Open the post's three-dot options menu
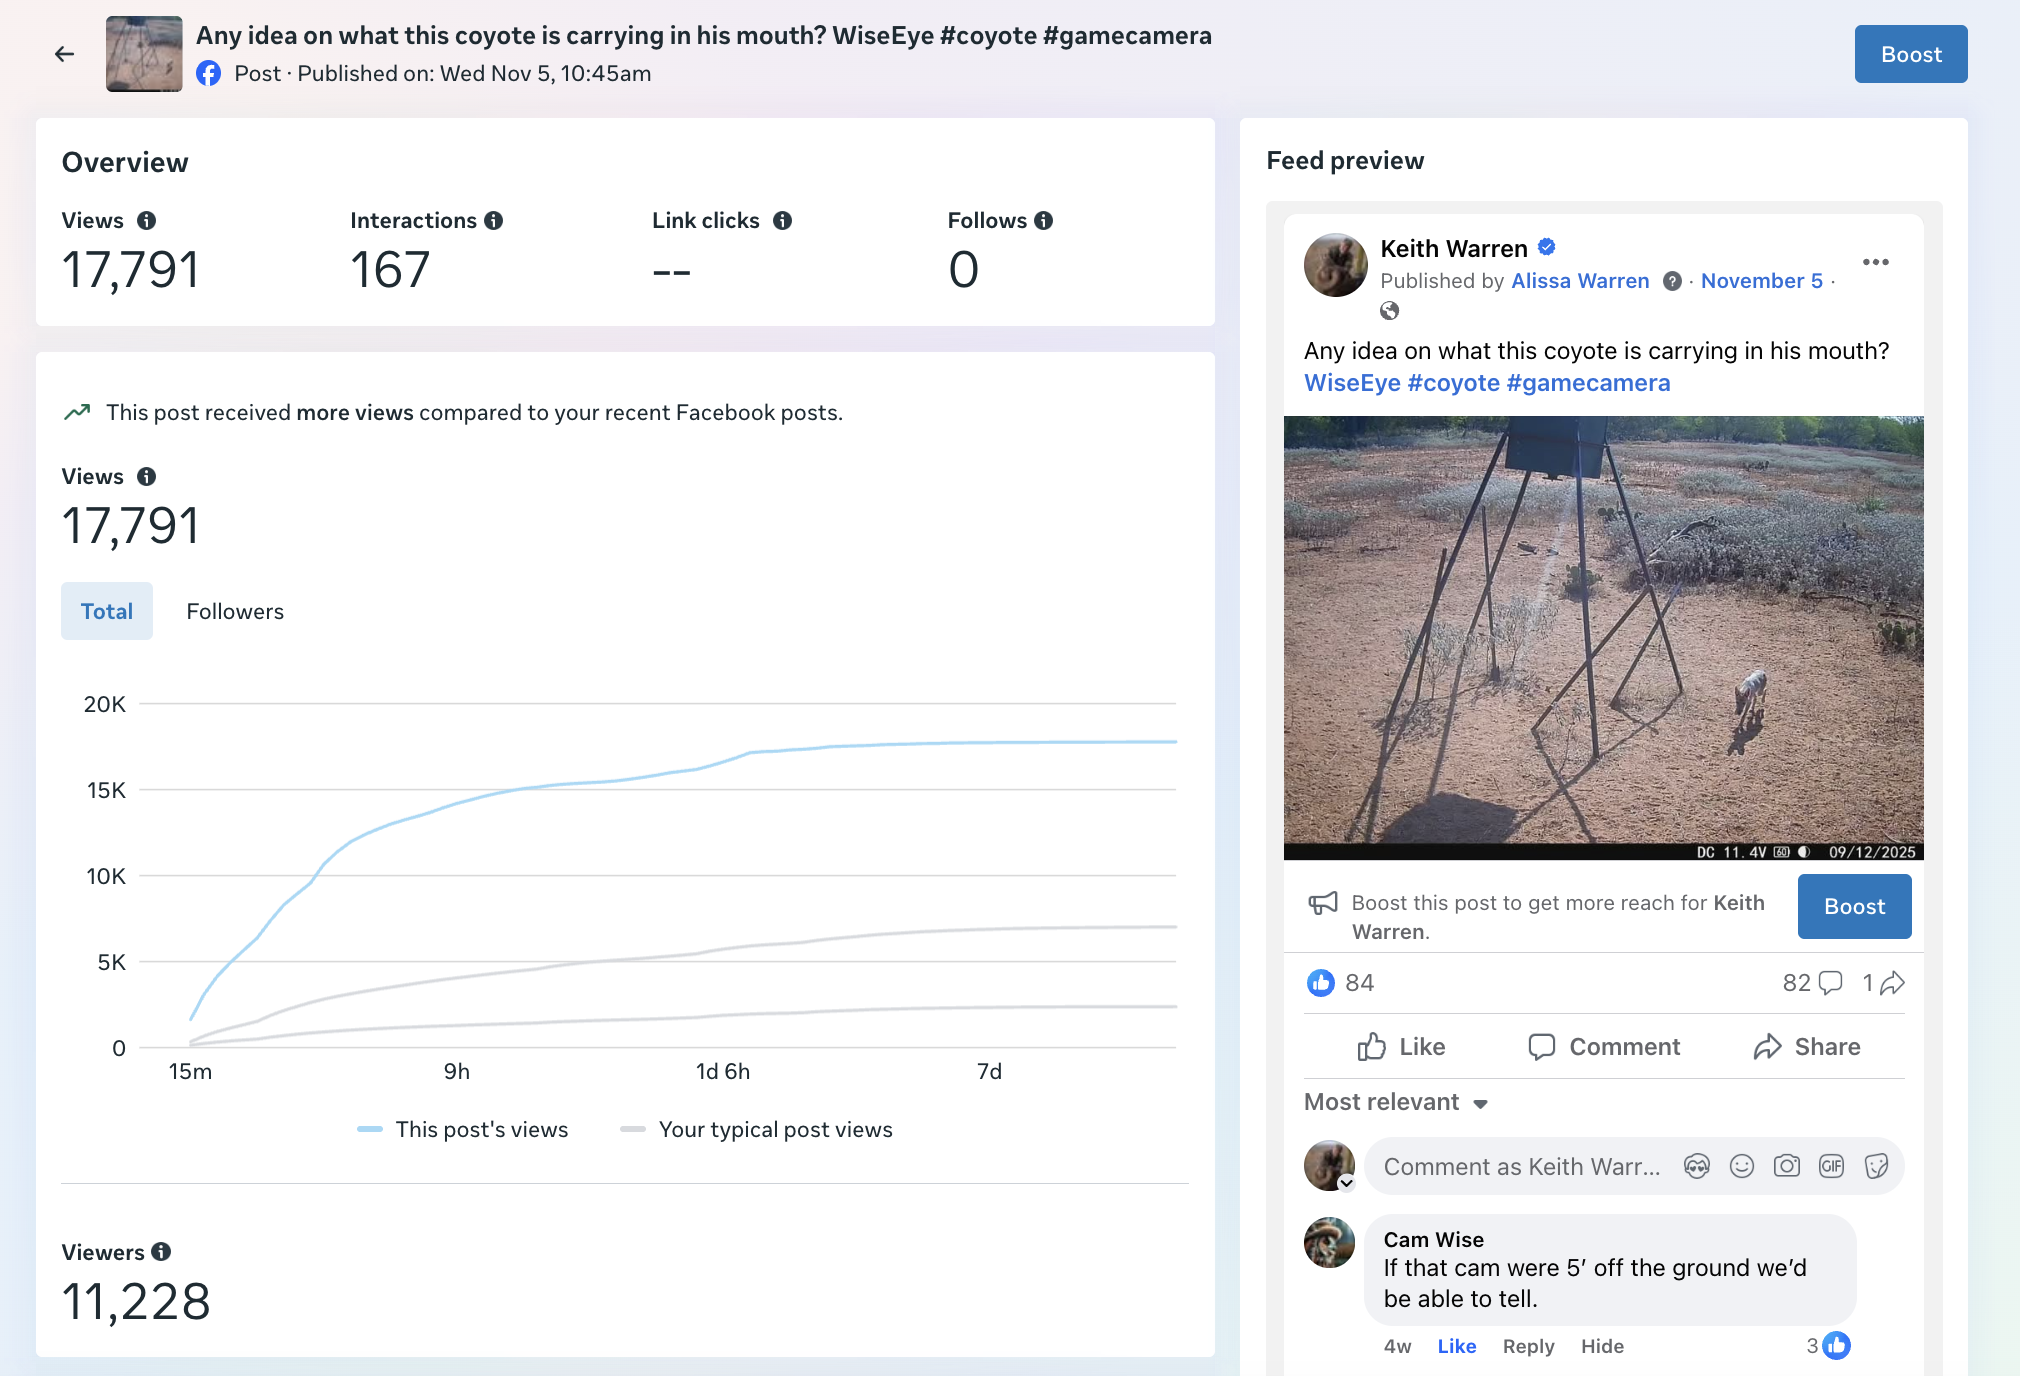This screenshot has width=2020, height=1376. [1875, 262]
